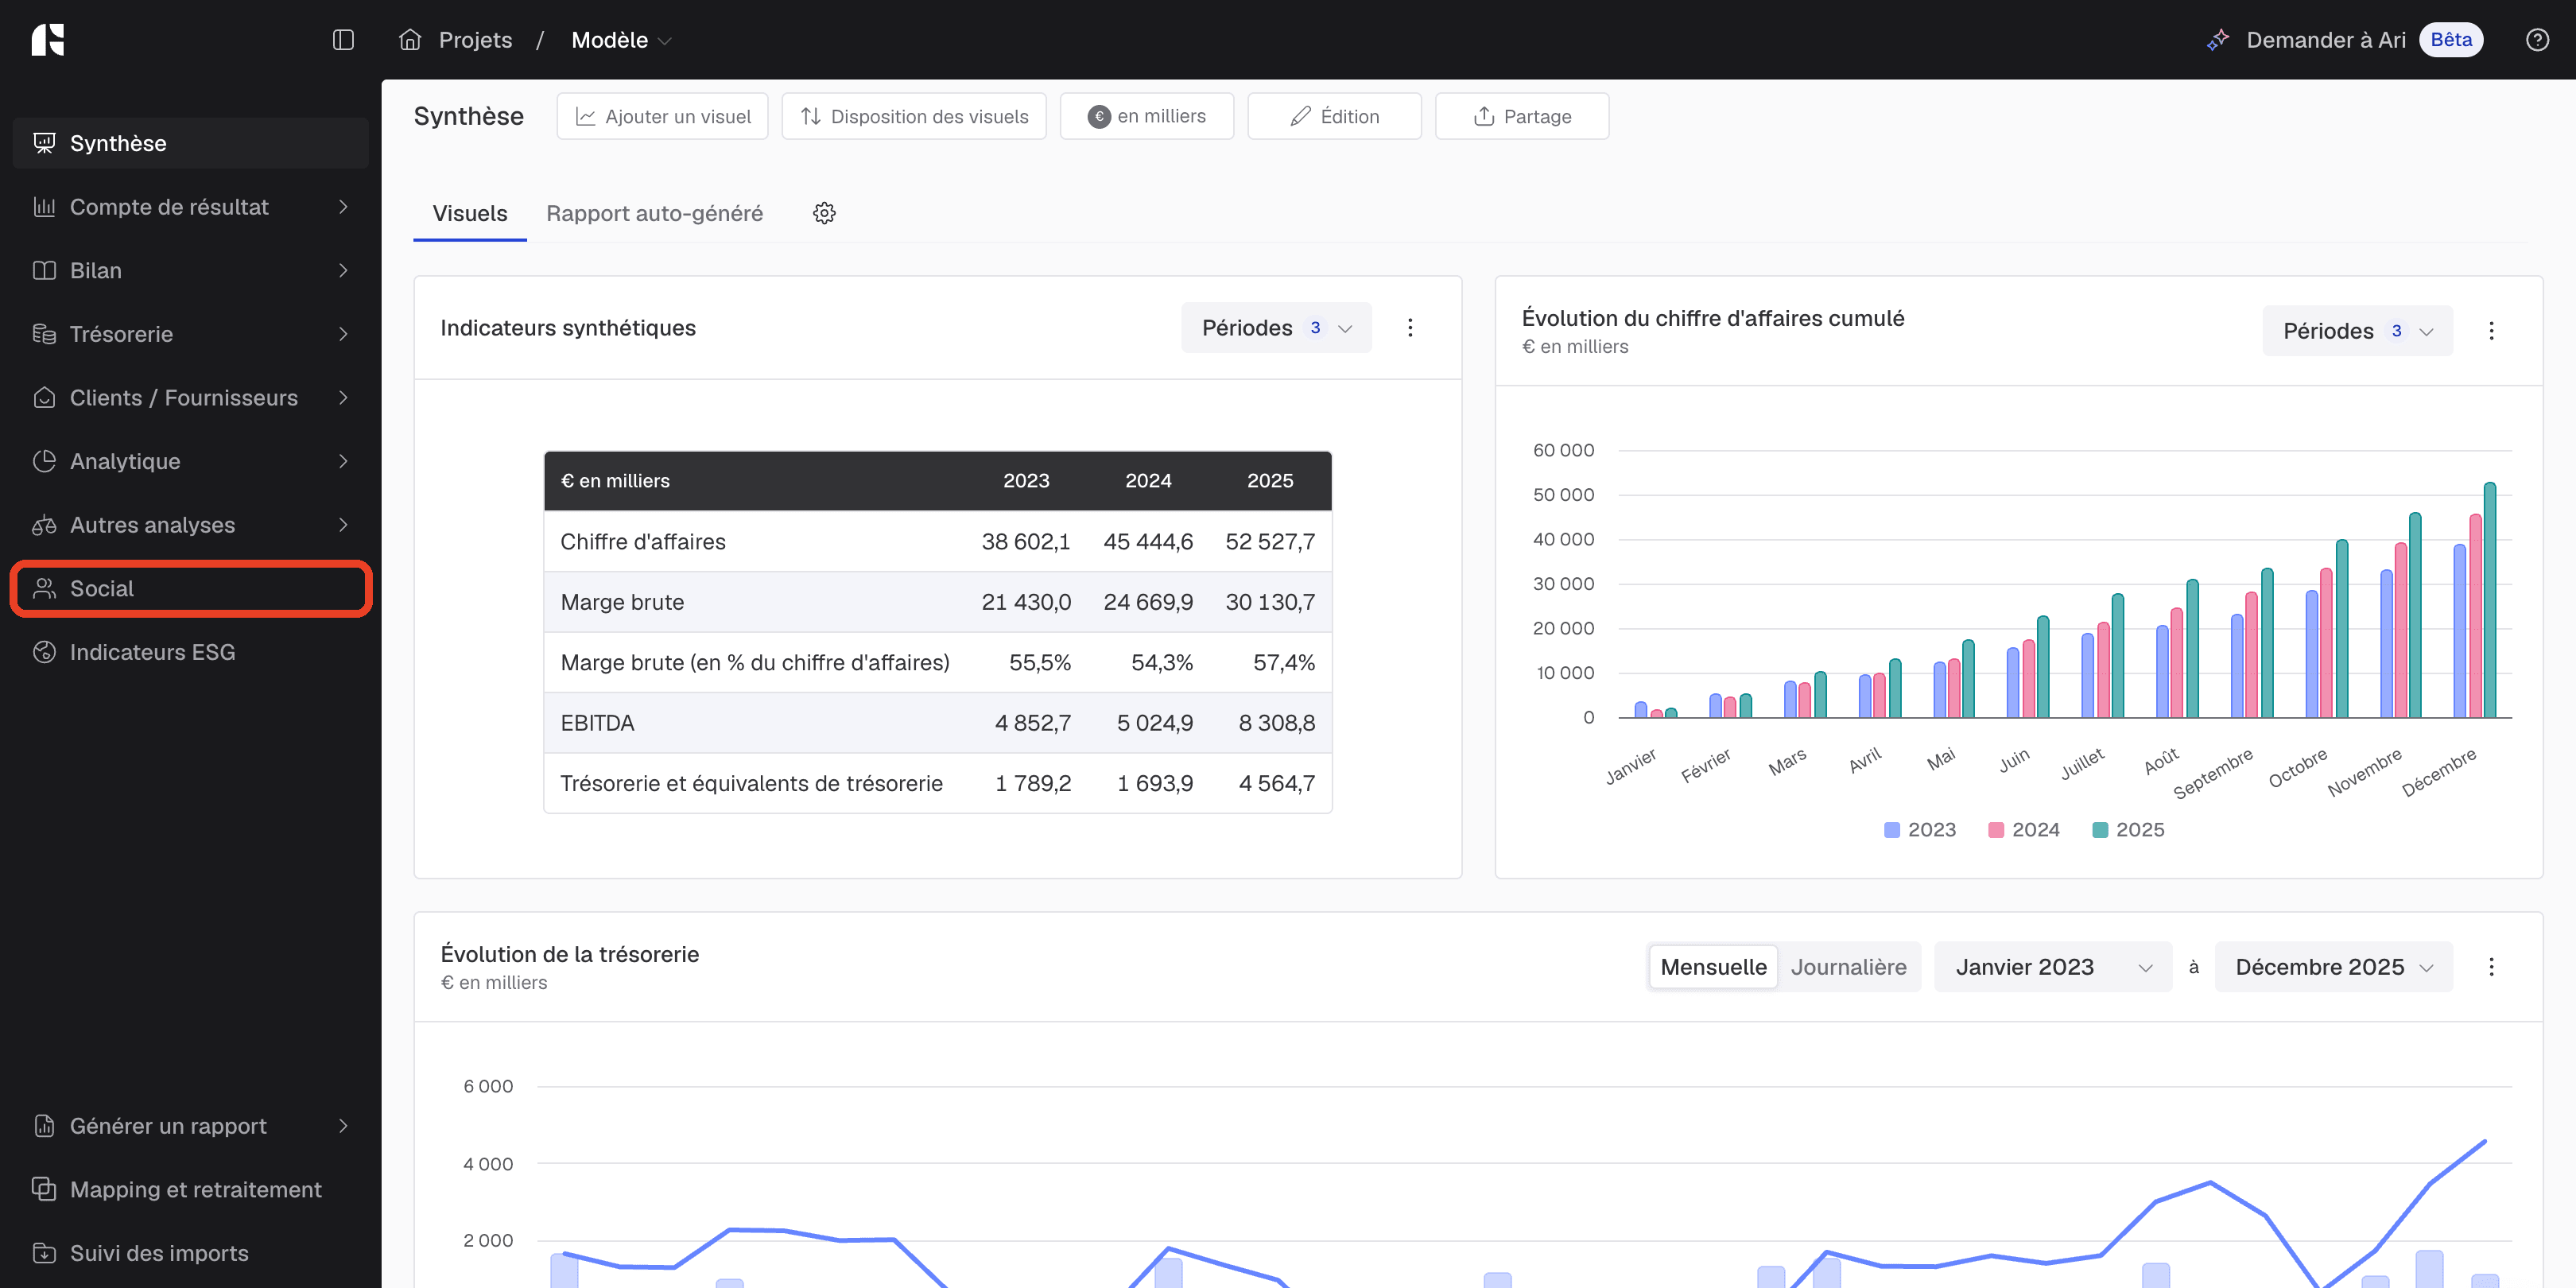Screen dimensions: 2576x1288
Task: Click the Bilan book icon
Action: click(44, 271)
